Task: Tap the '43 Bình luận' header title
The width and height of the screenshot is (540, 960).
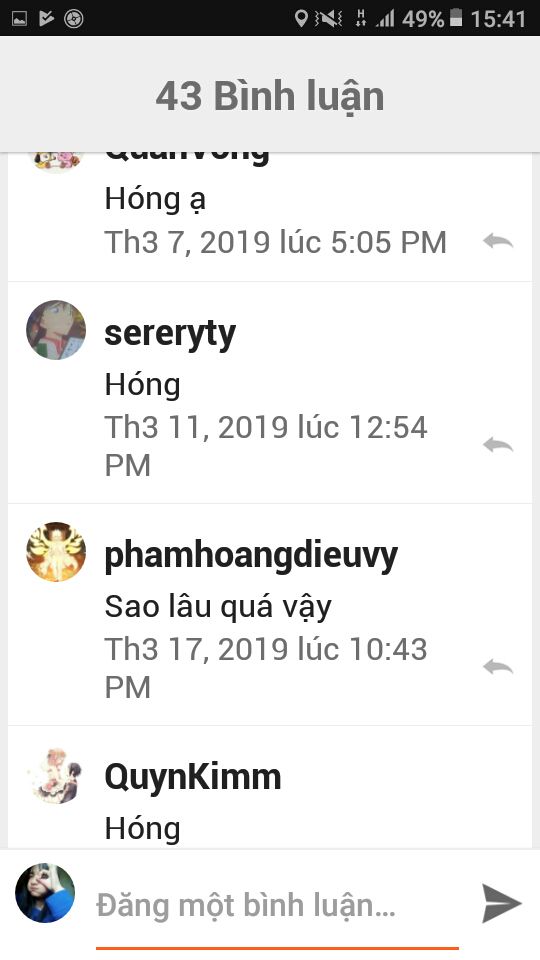Action: coord(270,96)
